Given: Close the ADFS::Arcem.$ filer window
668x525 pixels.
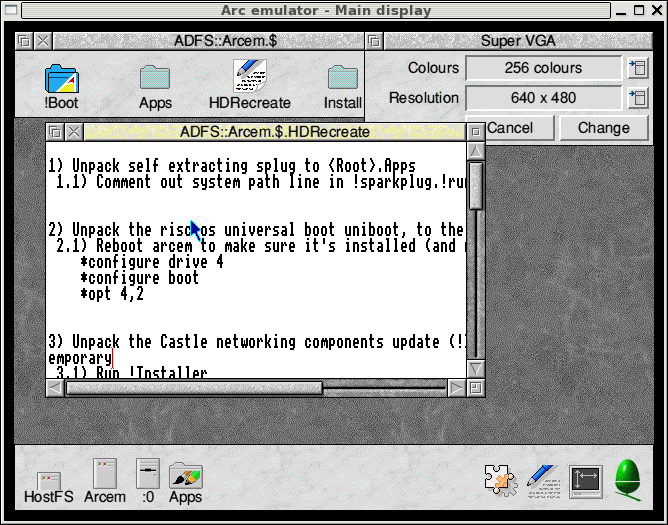Looking at the screenshot, I should pos(43,41).
